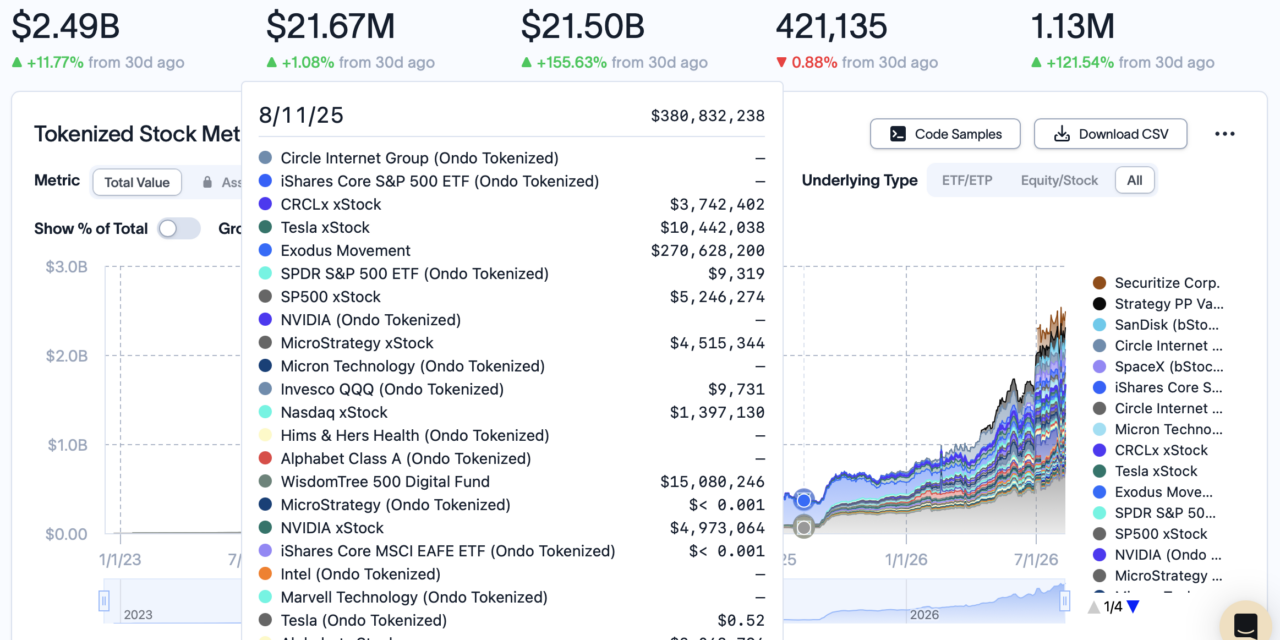Click the blue hover marker on chart
This screenshot has width=1280, height=640.
[x=803, y=500]
